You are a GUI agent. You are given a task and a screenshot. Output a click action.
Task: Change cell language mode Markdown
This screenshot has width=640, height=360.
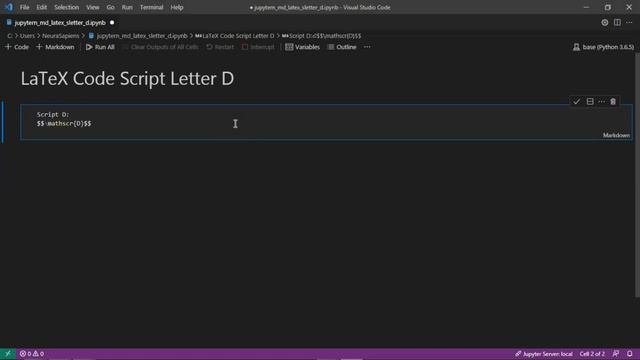(616, 135)
